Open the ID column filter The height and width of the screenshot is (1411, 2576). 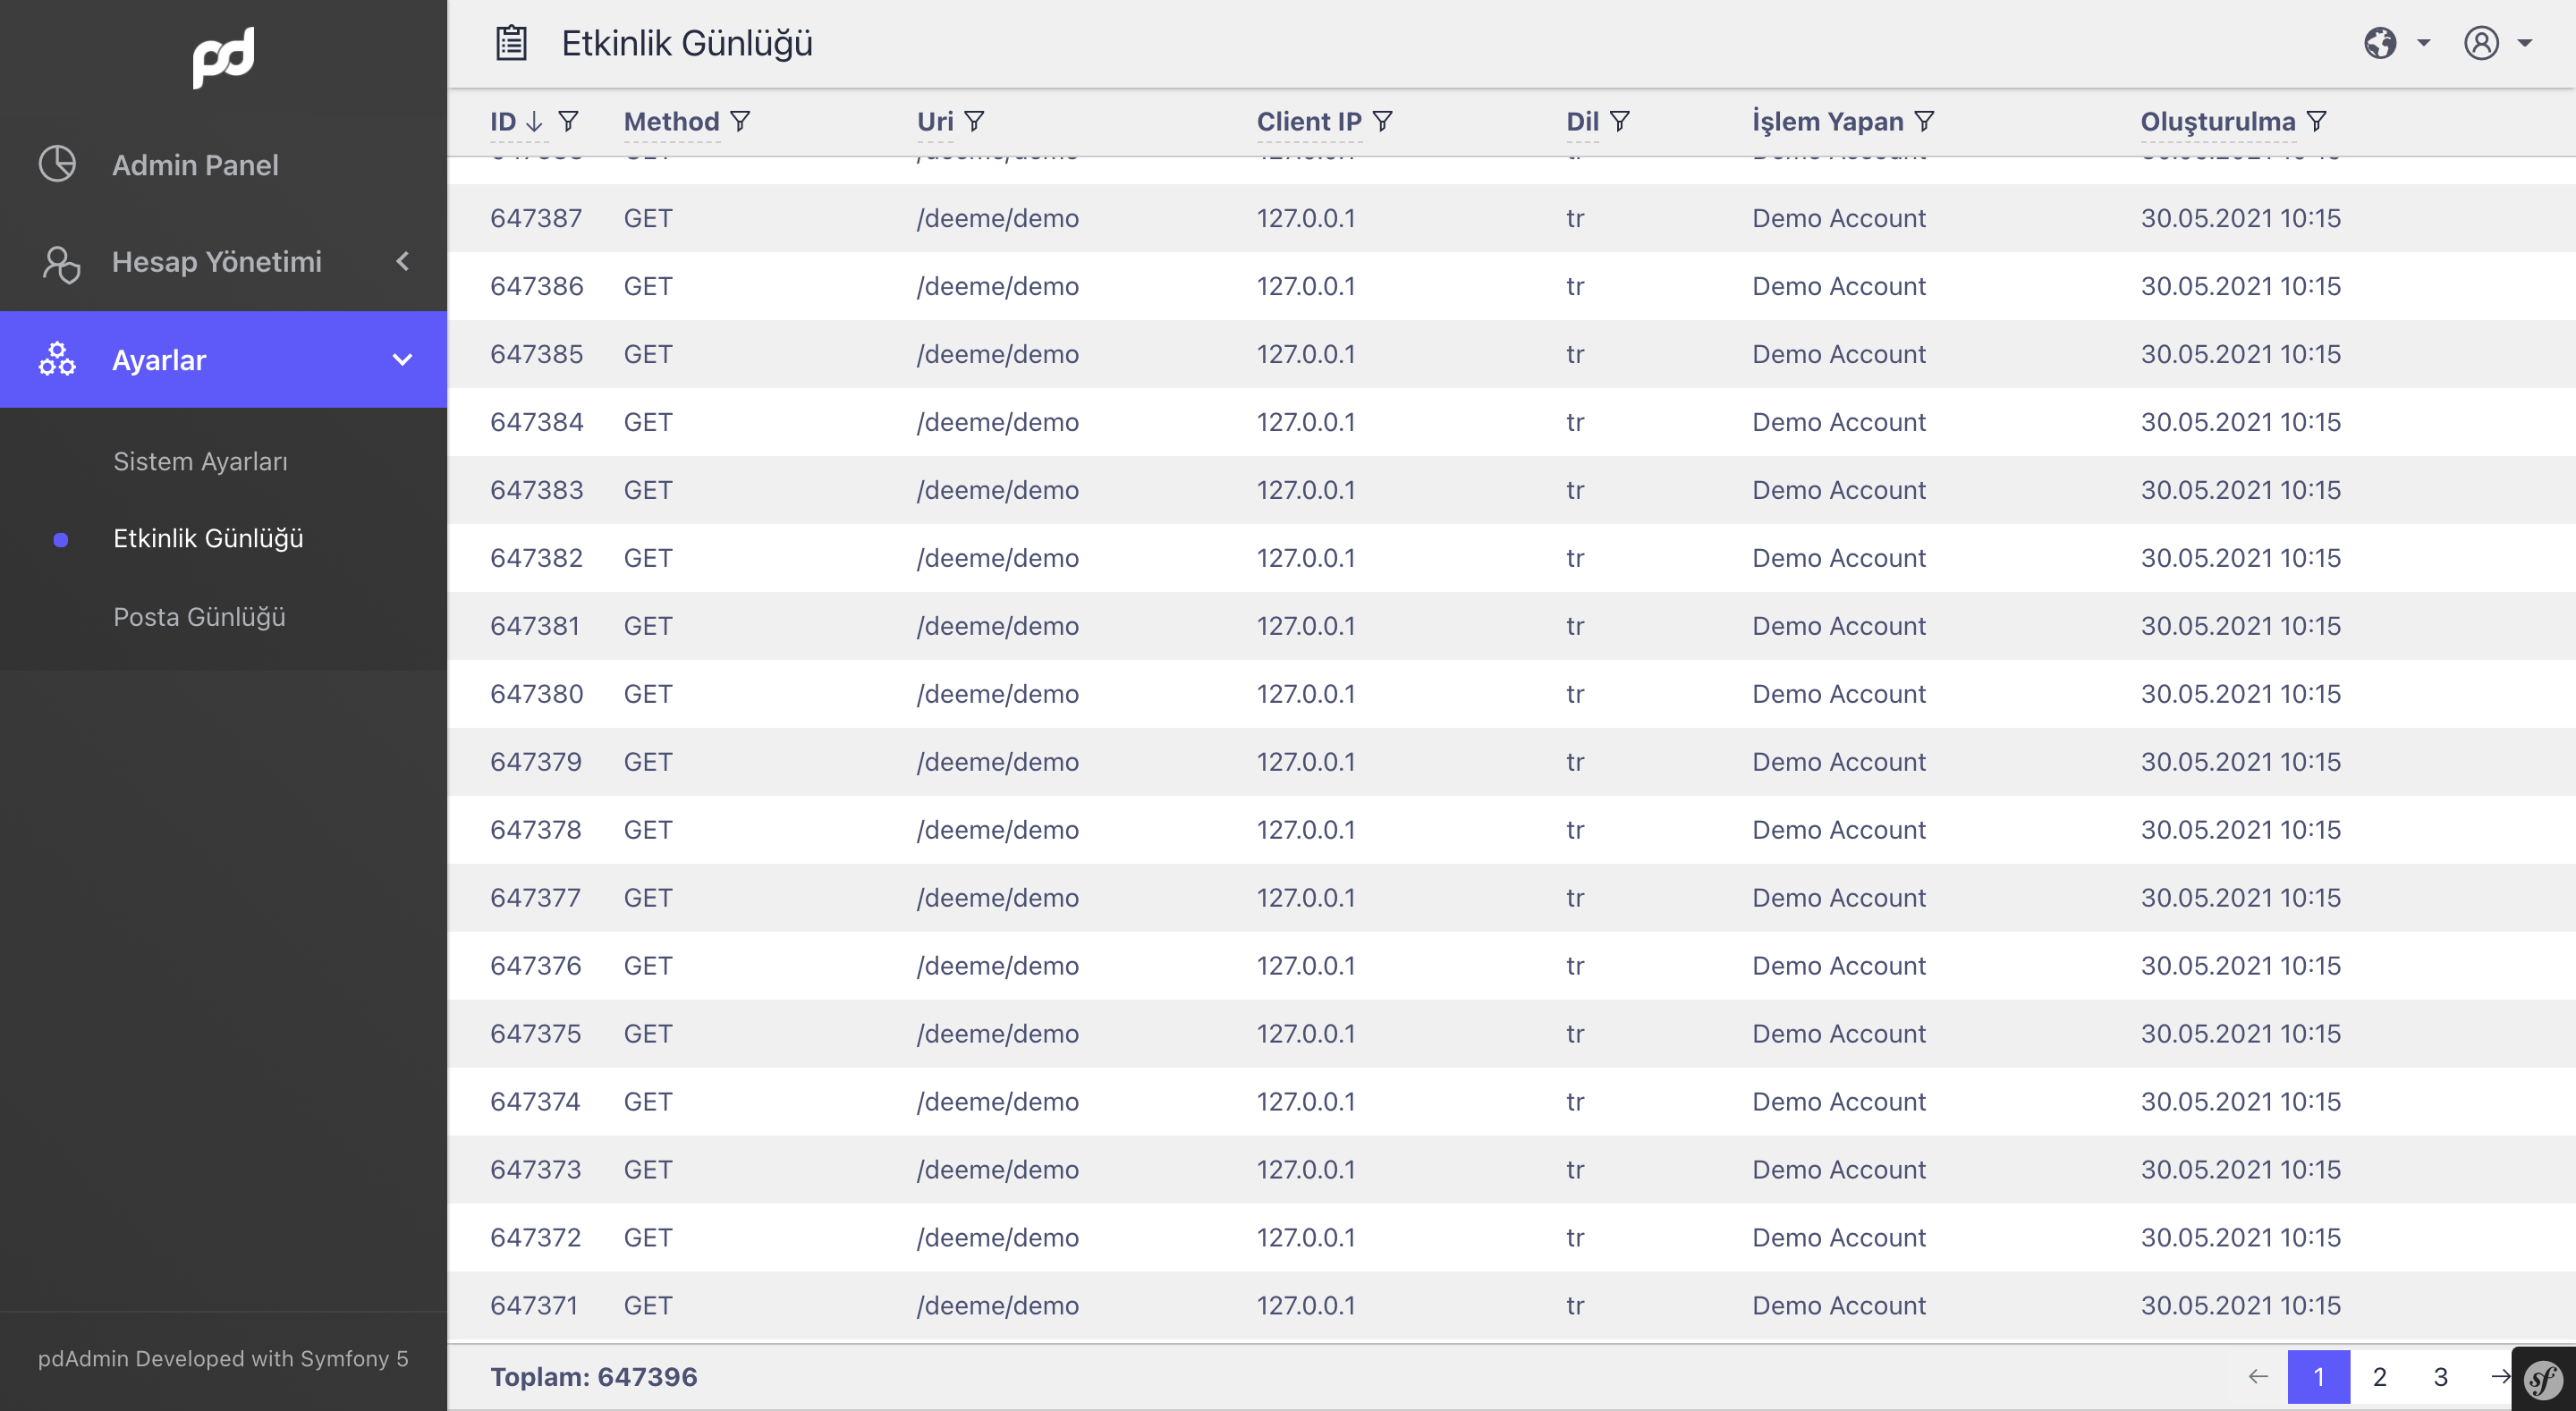[568, 121]
